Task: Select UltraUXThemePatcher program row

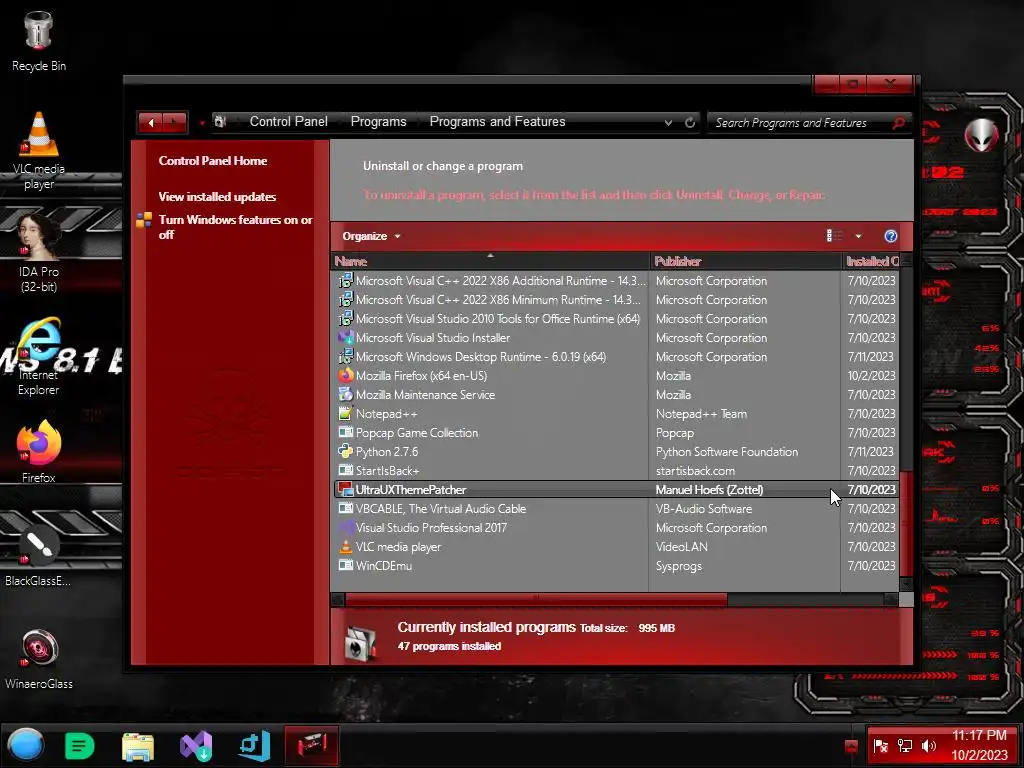Action: point(616,489)
